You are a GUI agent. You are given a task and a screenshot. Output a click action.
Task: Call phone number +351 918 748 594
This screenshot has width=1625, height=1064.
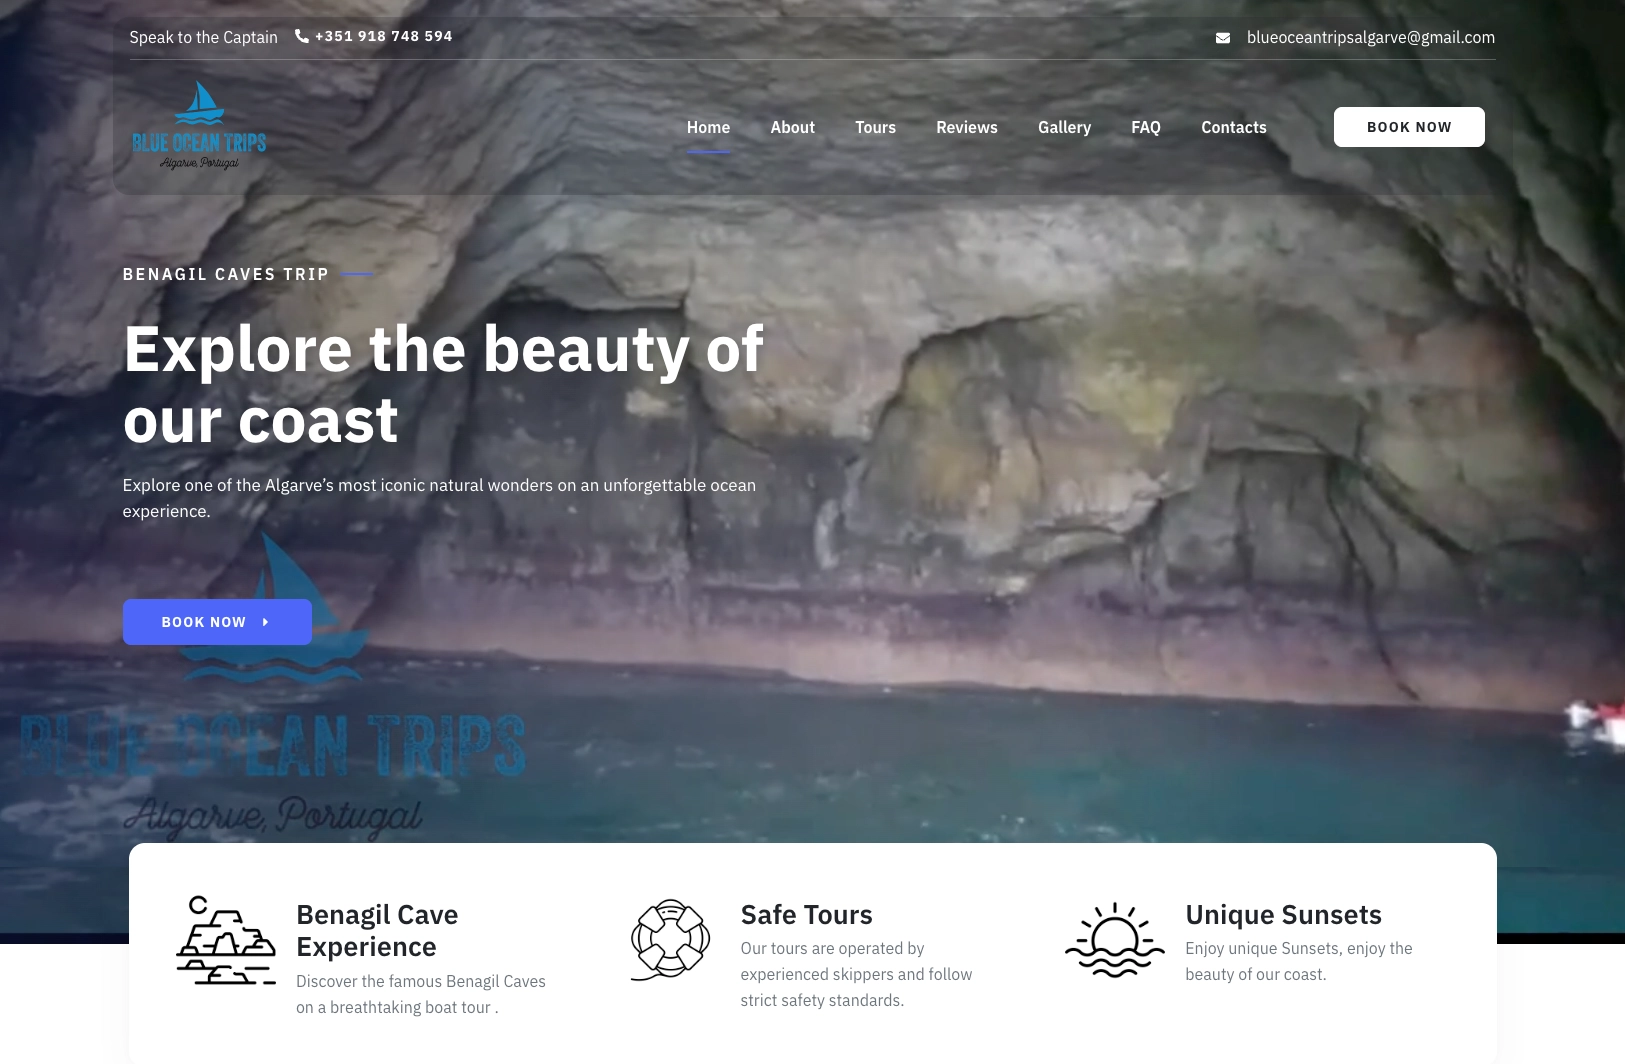tap(383, 36)
